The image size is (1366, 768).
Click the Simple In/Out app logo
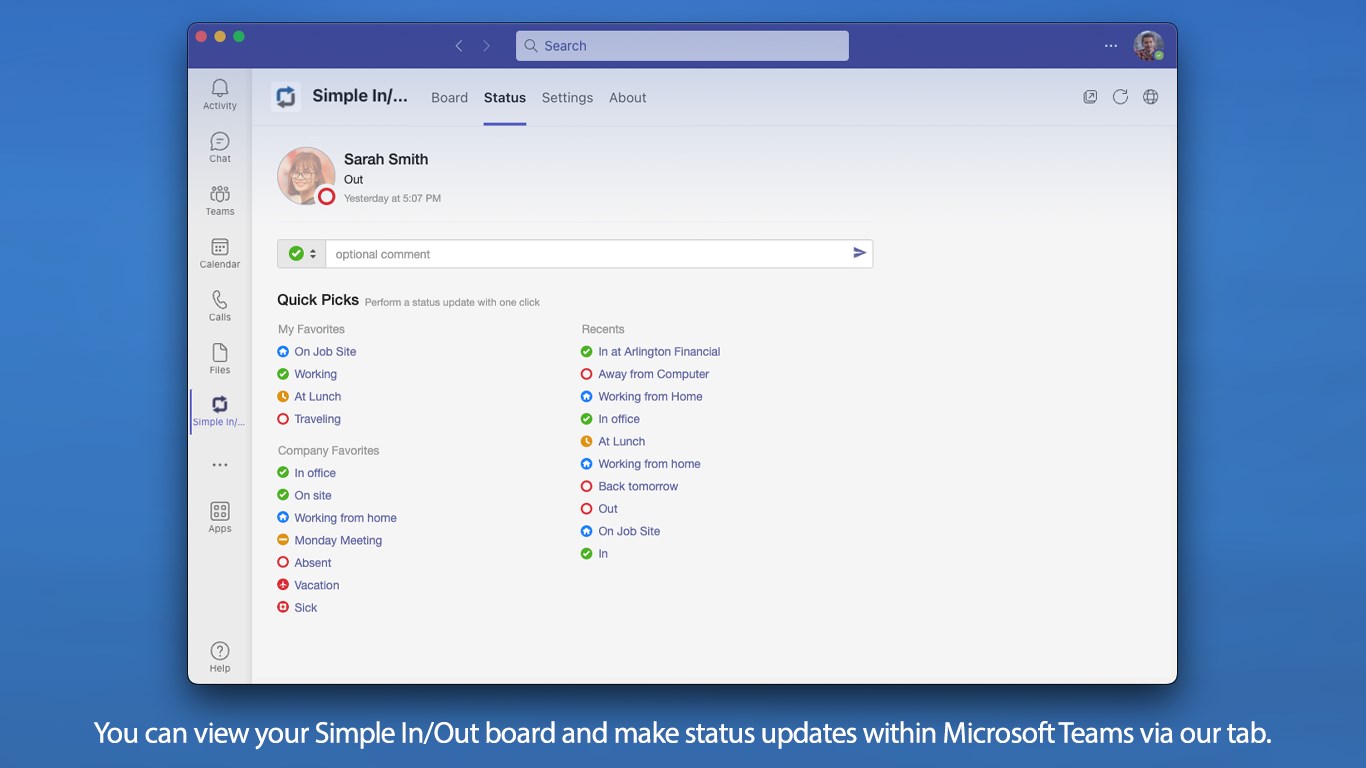286,97
